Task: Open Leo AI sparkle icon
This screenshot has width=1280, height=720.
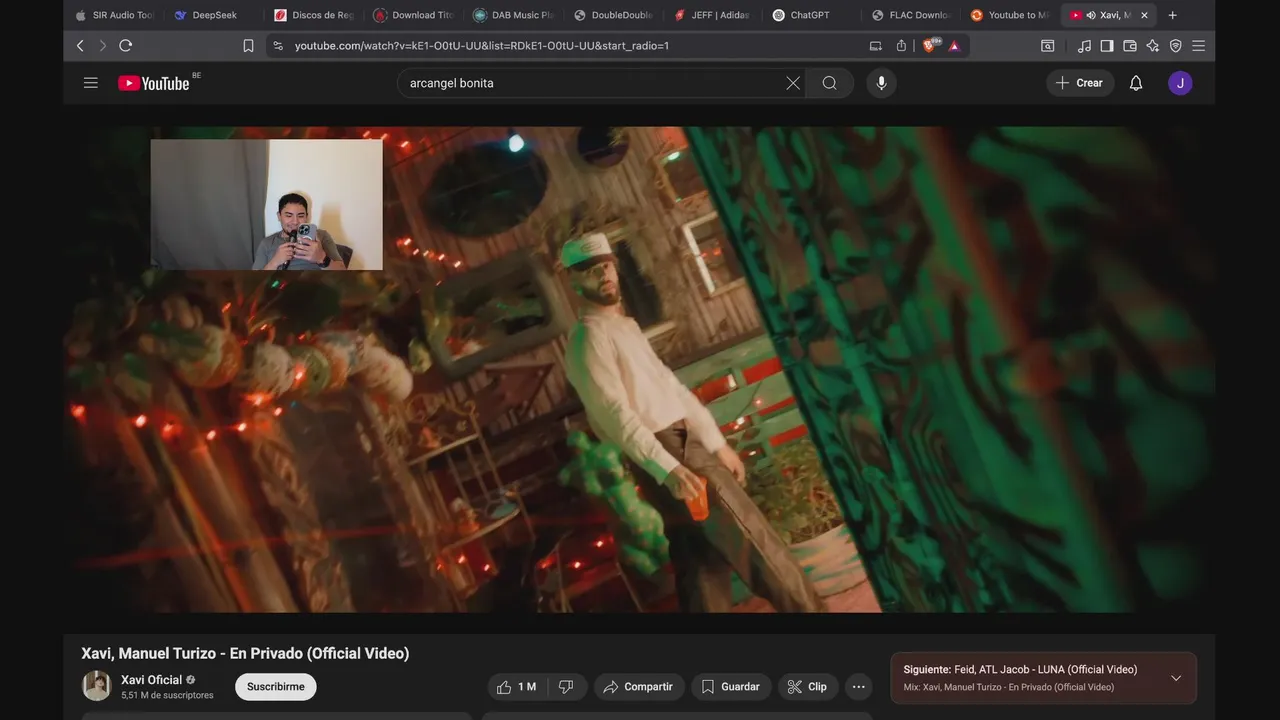Action: 1153,46
